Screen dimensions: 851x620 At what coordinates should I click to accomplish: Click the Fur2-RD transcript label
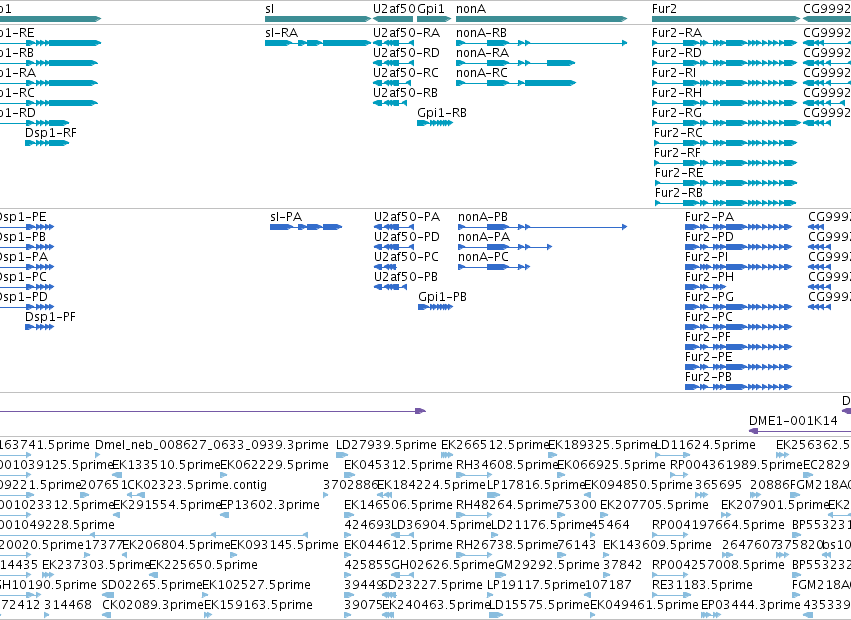click(x=677, y=53)
